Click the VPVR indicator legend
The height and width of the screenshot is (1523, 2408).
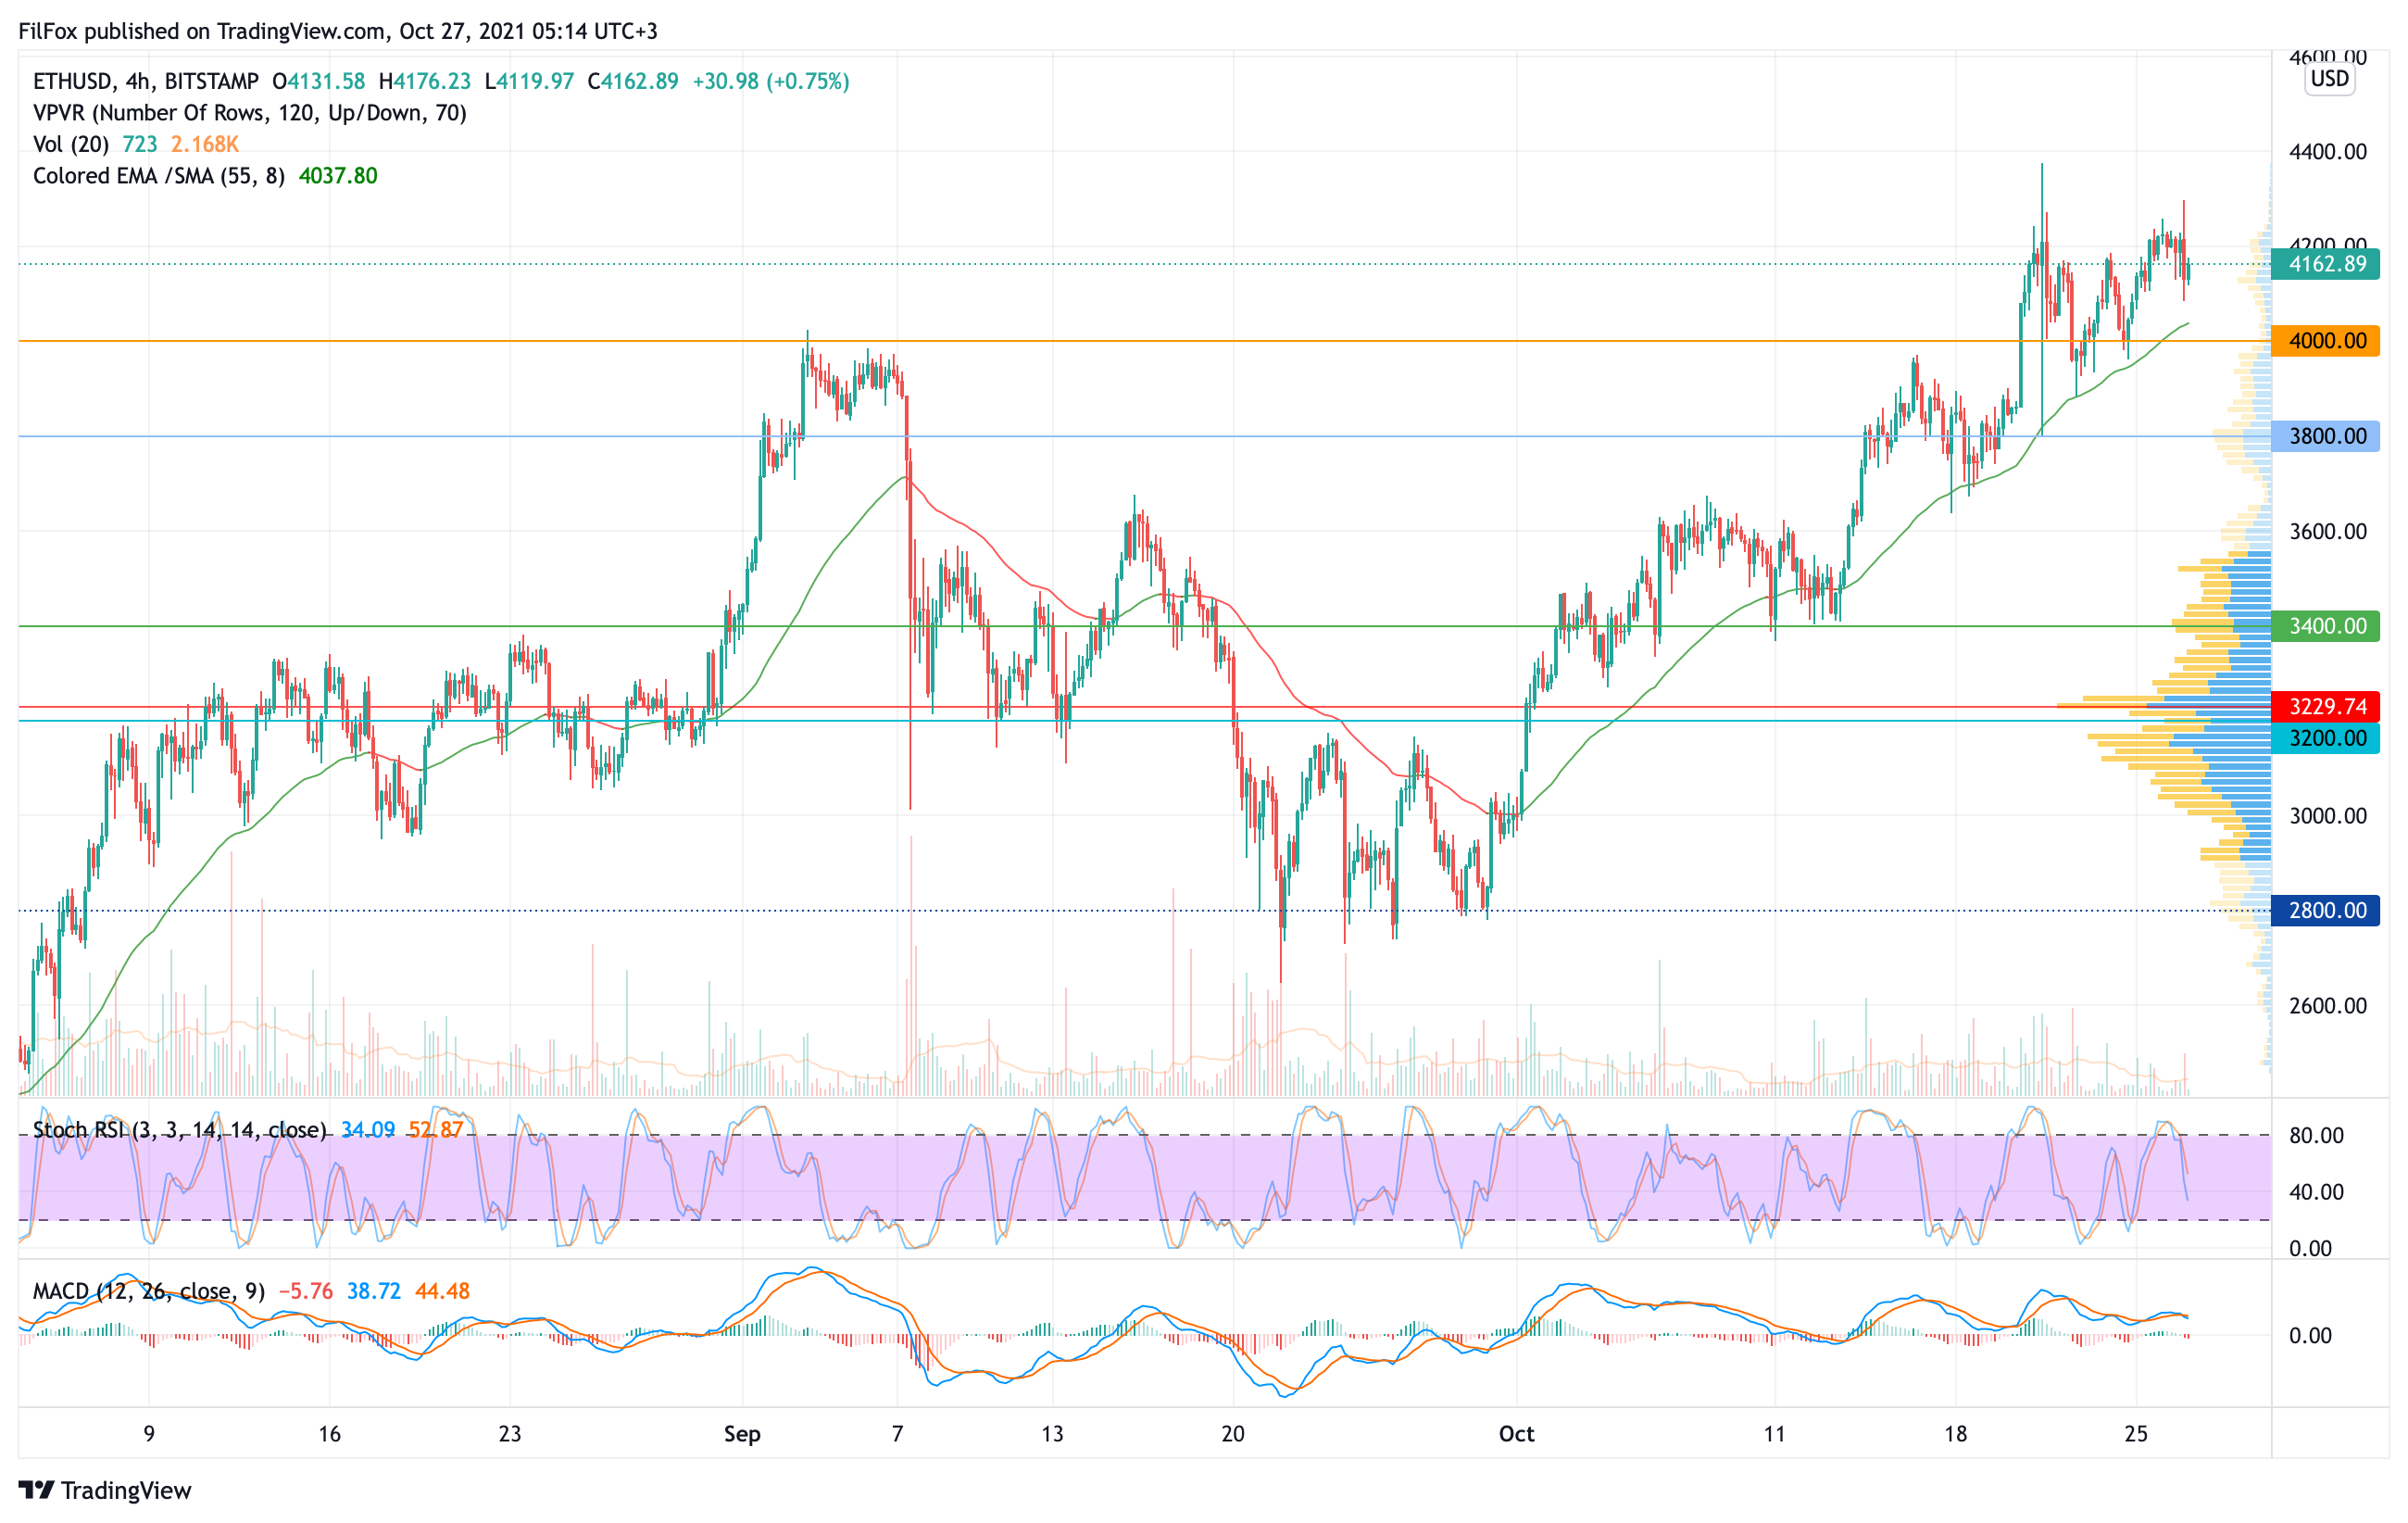click(249, 113)
